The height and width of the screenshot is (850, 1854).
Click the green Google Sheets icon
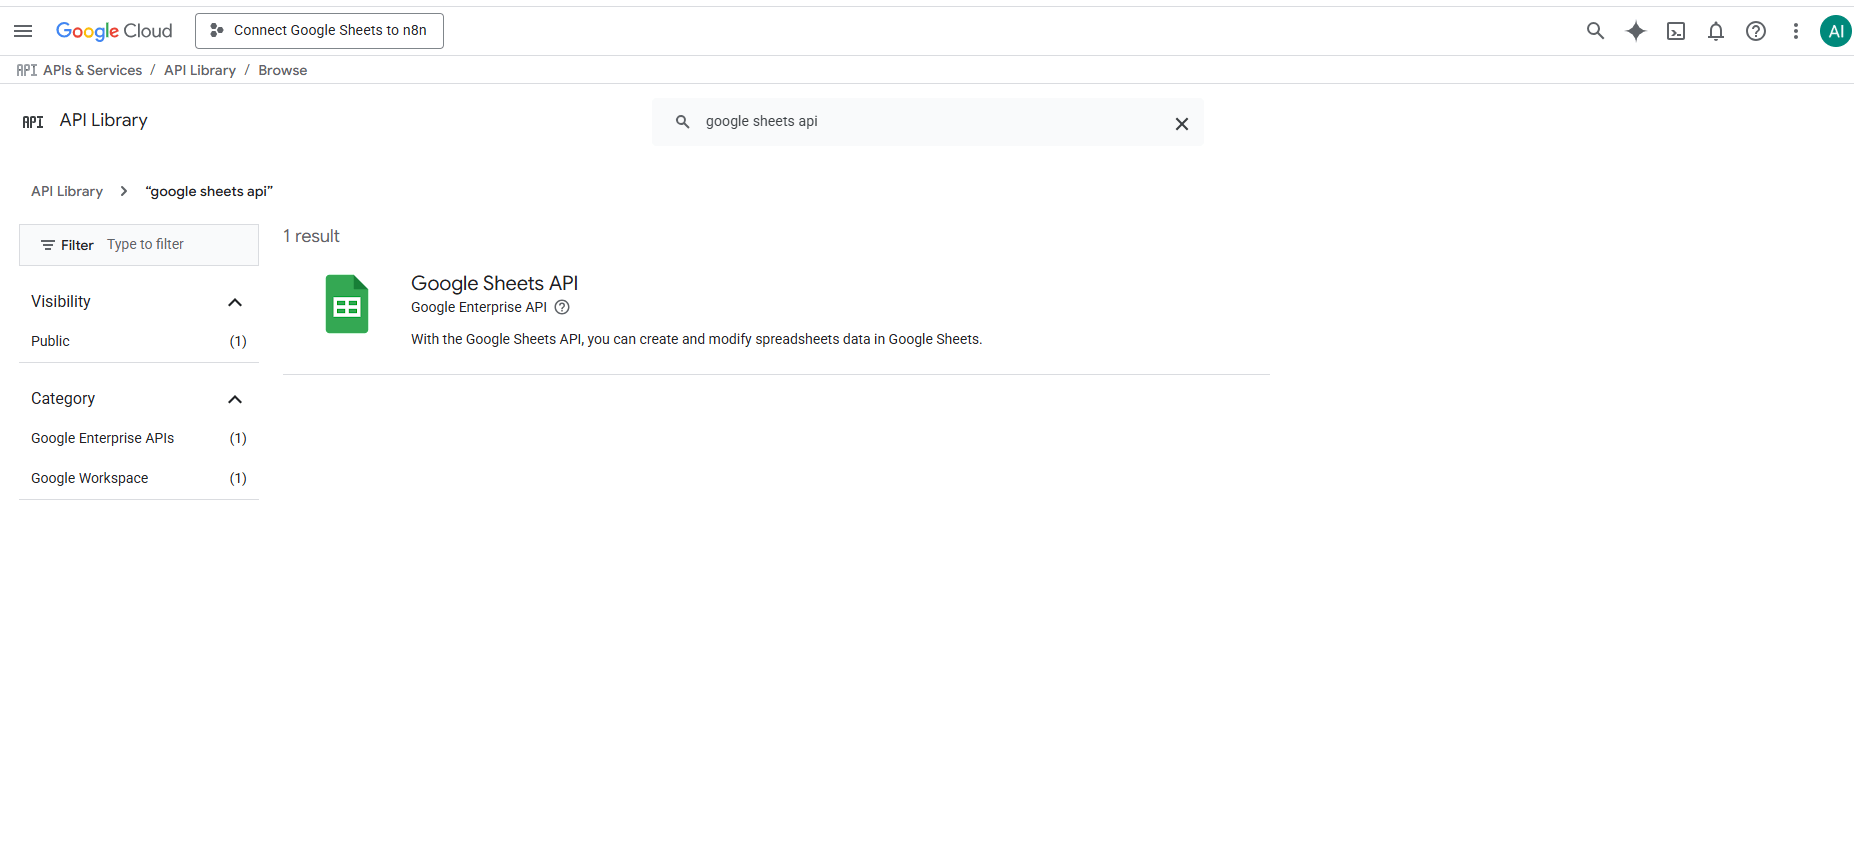pyautogui.click(x=347, y=304)
